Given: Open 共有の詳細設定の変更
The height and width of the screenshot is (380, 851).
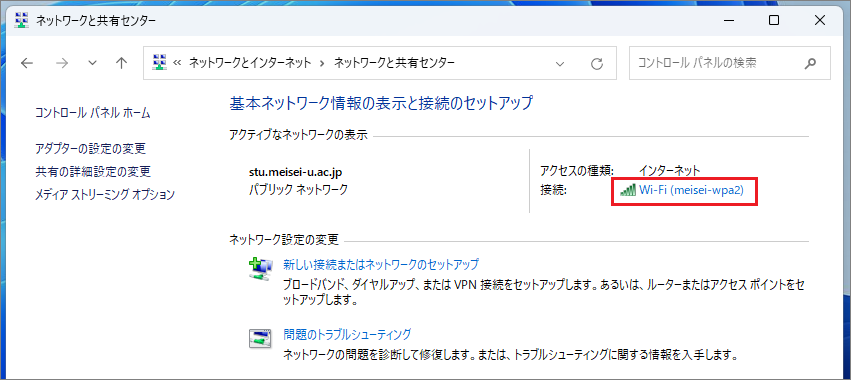Looking at the screenshot, I should pyautogui.click(x=93, y=172).
